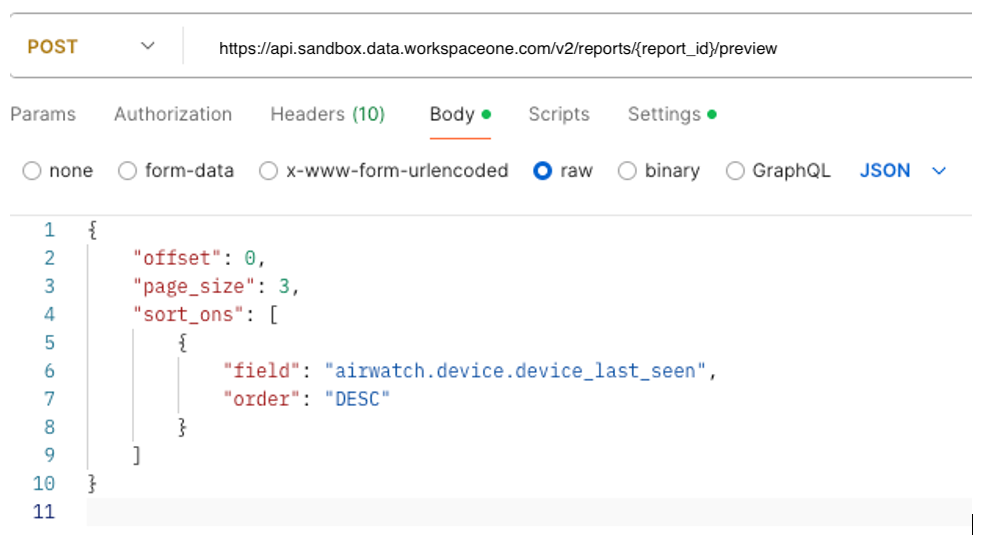Image resolution: width=981 pixels, height=542 pixels.
Task: Click the "offset" key on line 2
Action: click(173, 258)
